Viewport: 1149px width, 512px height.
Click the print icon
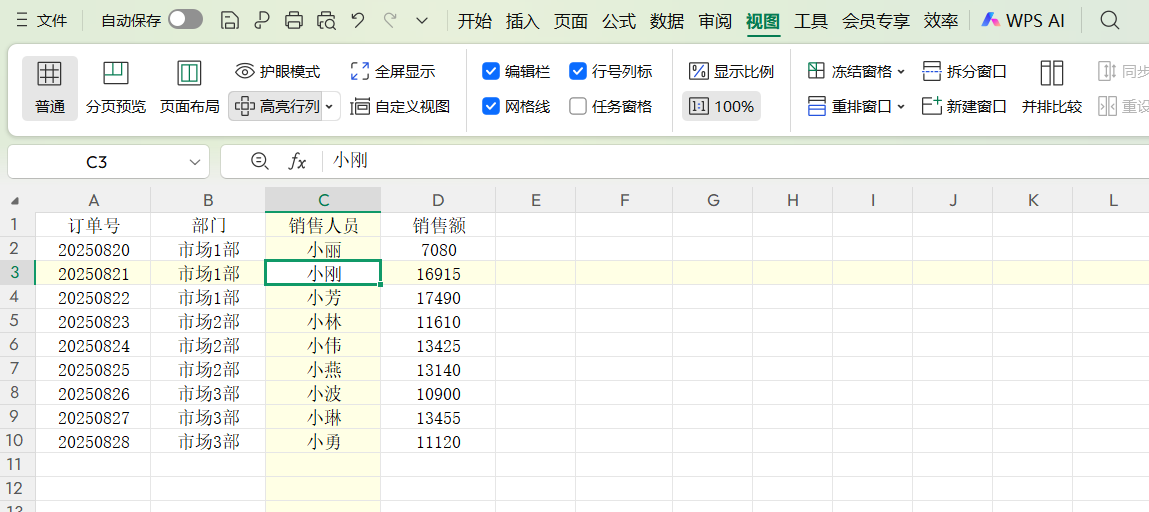(294, 21)
